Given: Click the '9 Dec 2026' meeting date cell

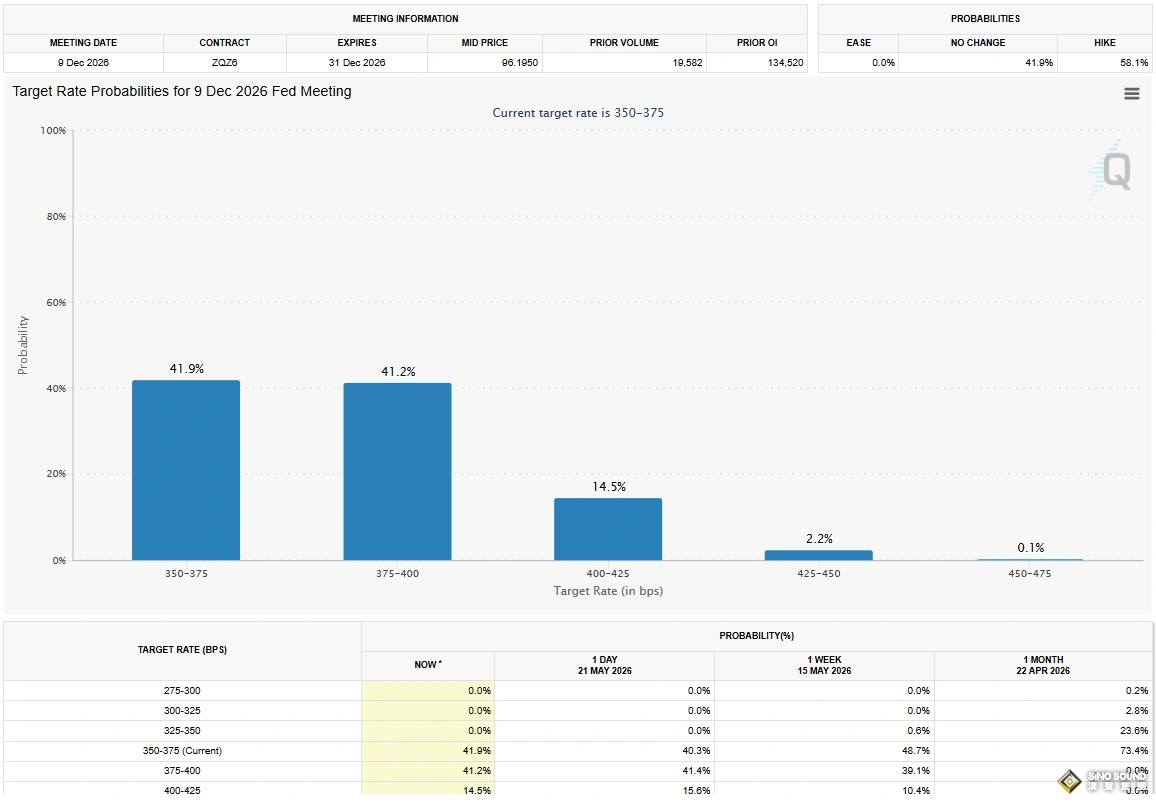Looking at the screenshot, I should click(x=83, y=63).
